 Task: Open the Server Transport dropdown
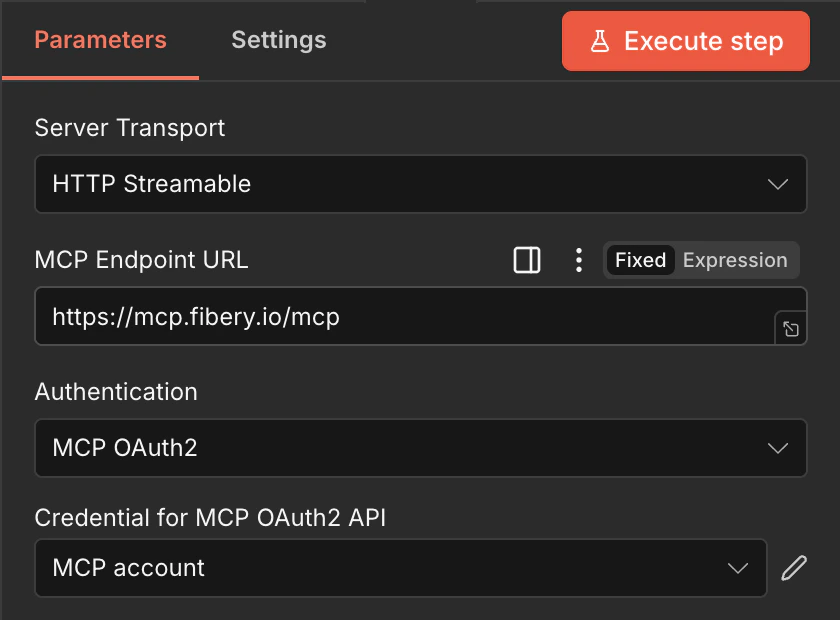tap(420, 184)
